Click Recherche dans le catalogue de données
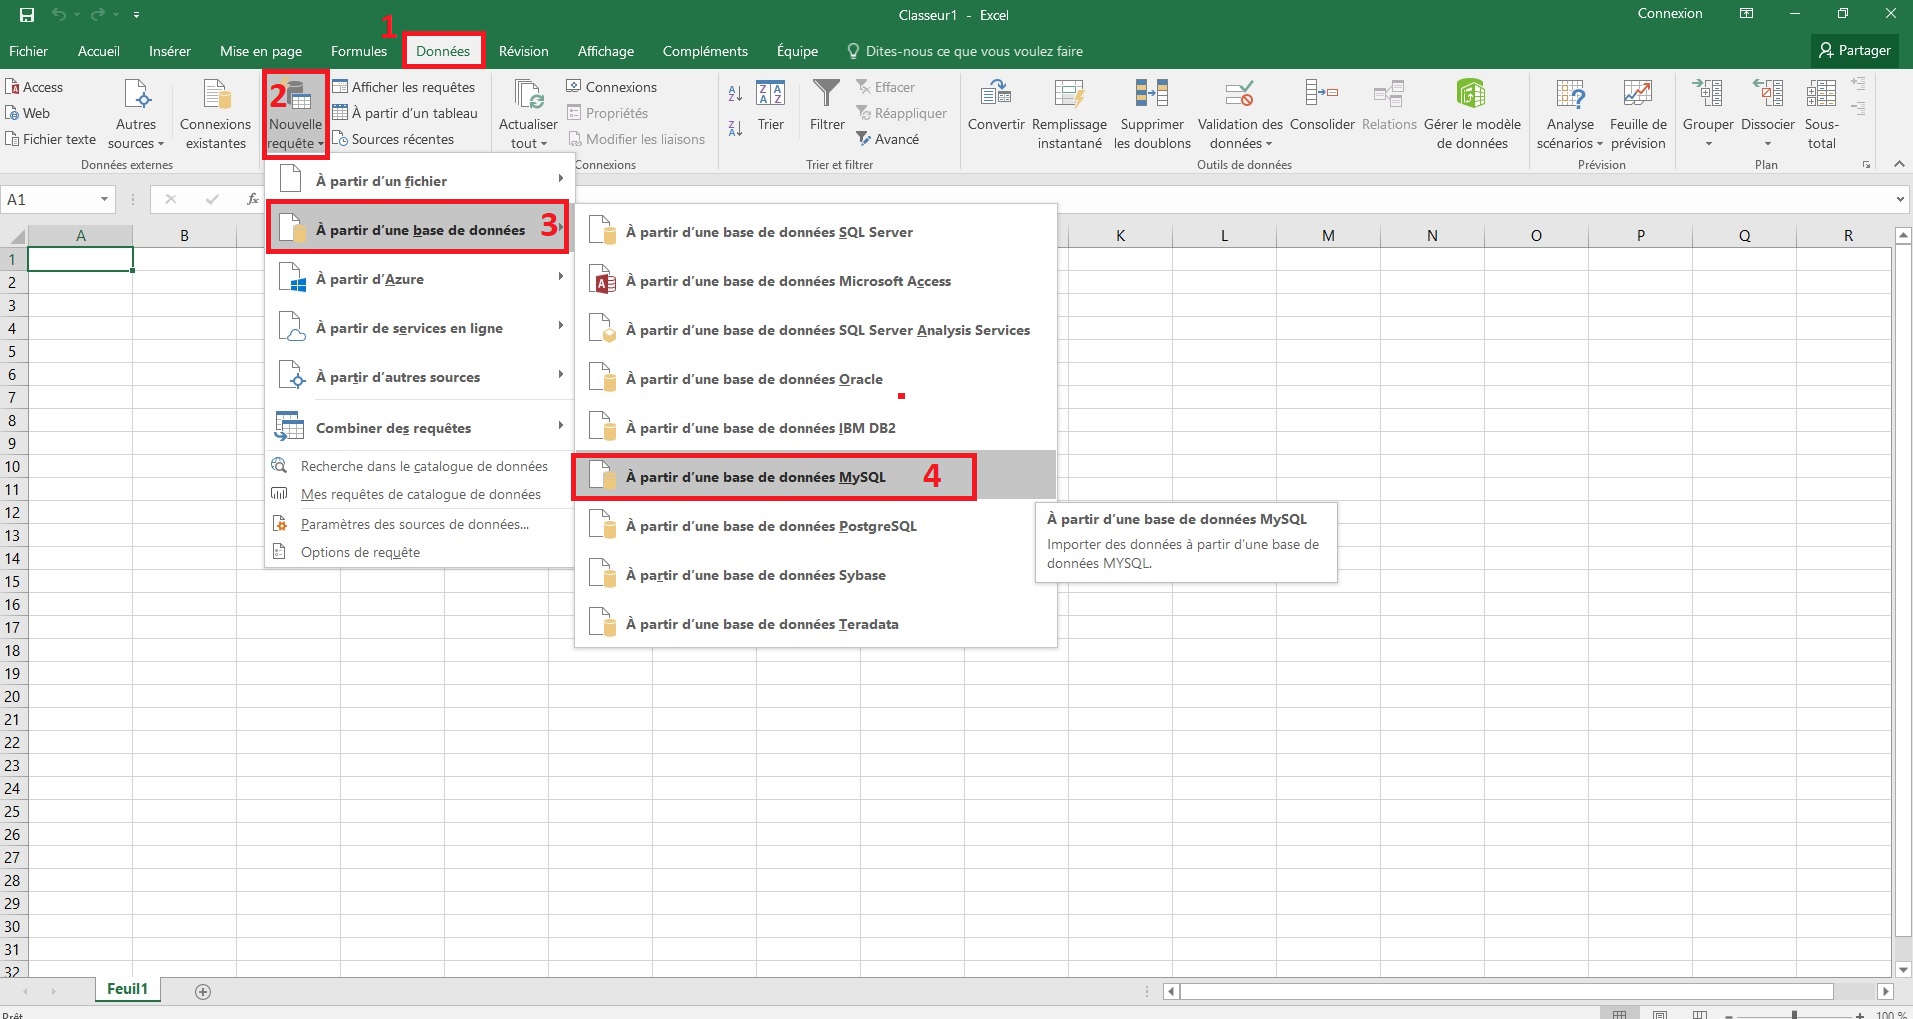 [x=419, y=466]
